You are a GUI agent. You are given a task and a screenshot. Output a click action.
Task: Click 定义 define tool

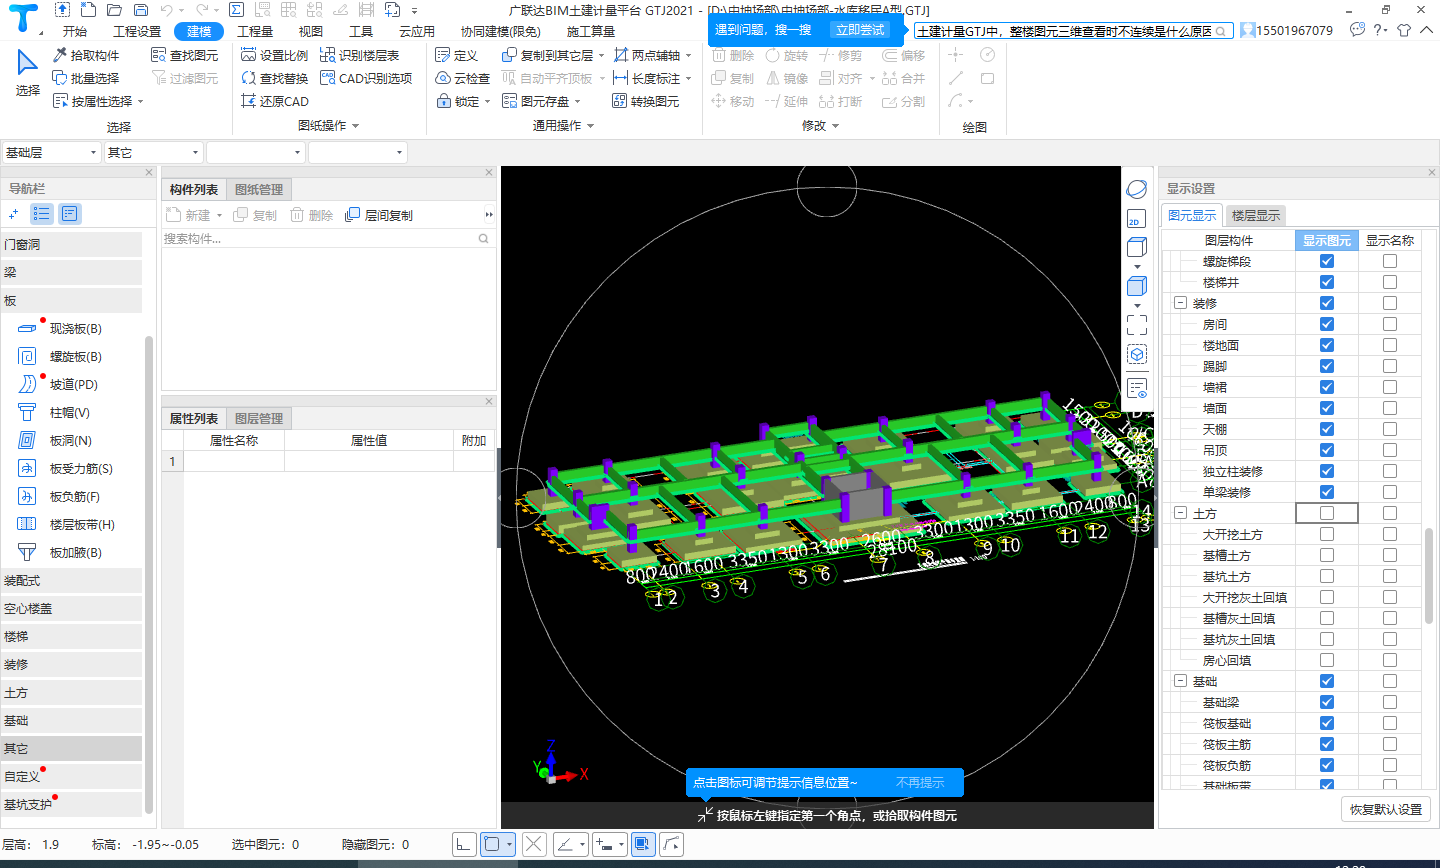[457, 55]
